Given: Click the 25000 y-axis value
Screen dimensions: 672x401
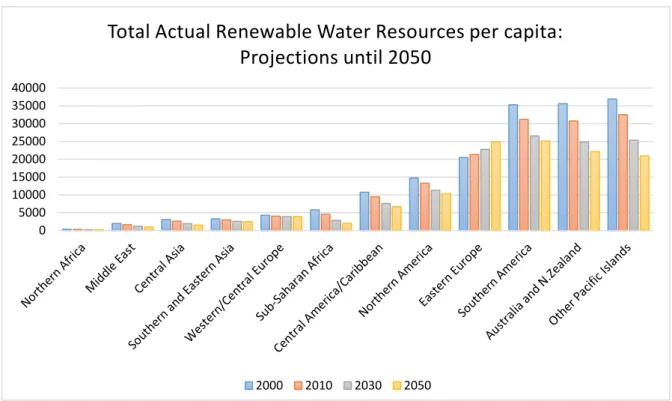Looking at the screenshot, I should [x=29, y=141].
